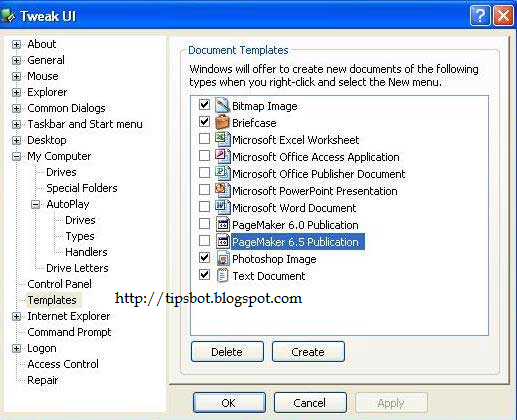Click the Create button

[308, 352]
